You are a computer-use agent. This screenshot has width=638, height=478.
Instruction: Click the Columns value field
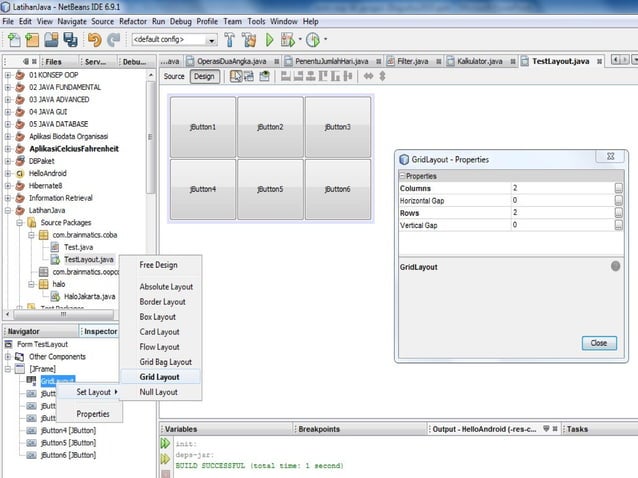click(560, 188)
